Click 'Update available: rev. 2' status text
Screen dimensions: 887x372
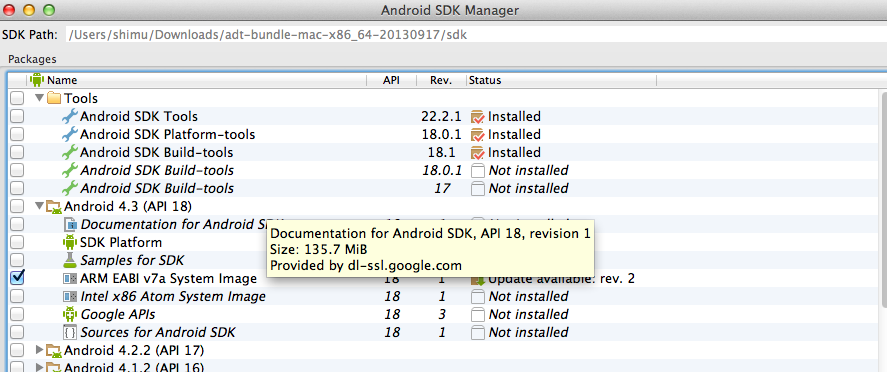561,279
